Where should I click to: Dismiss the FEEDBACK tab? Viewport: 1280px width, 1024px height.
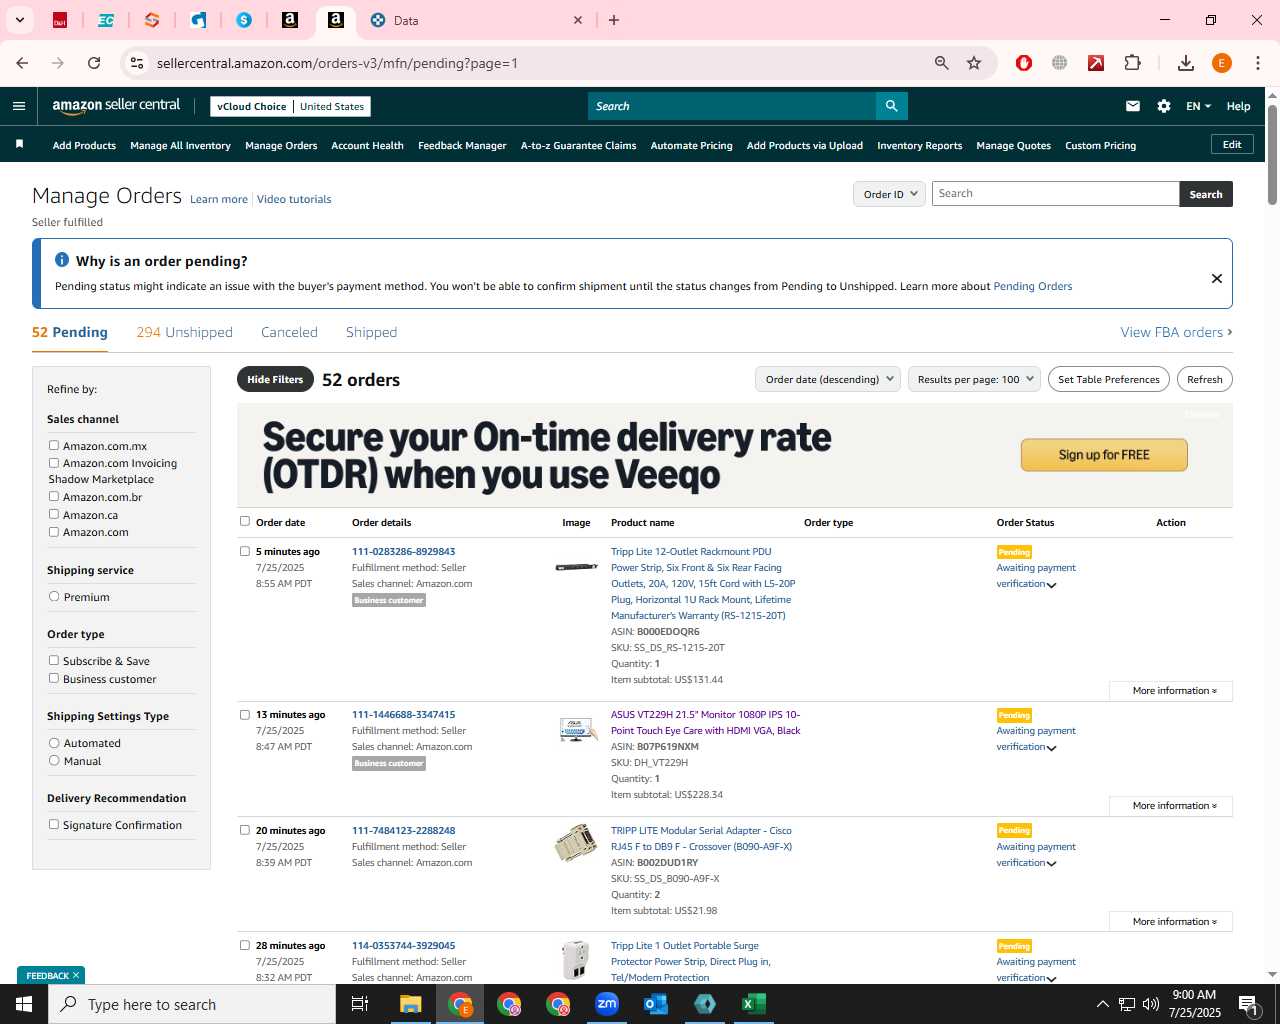pyautogui.click(x=76, y=975)
